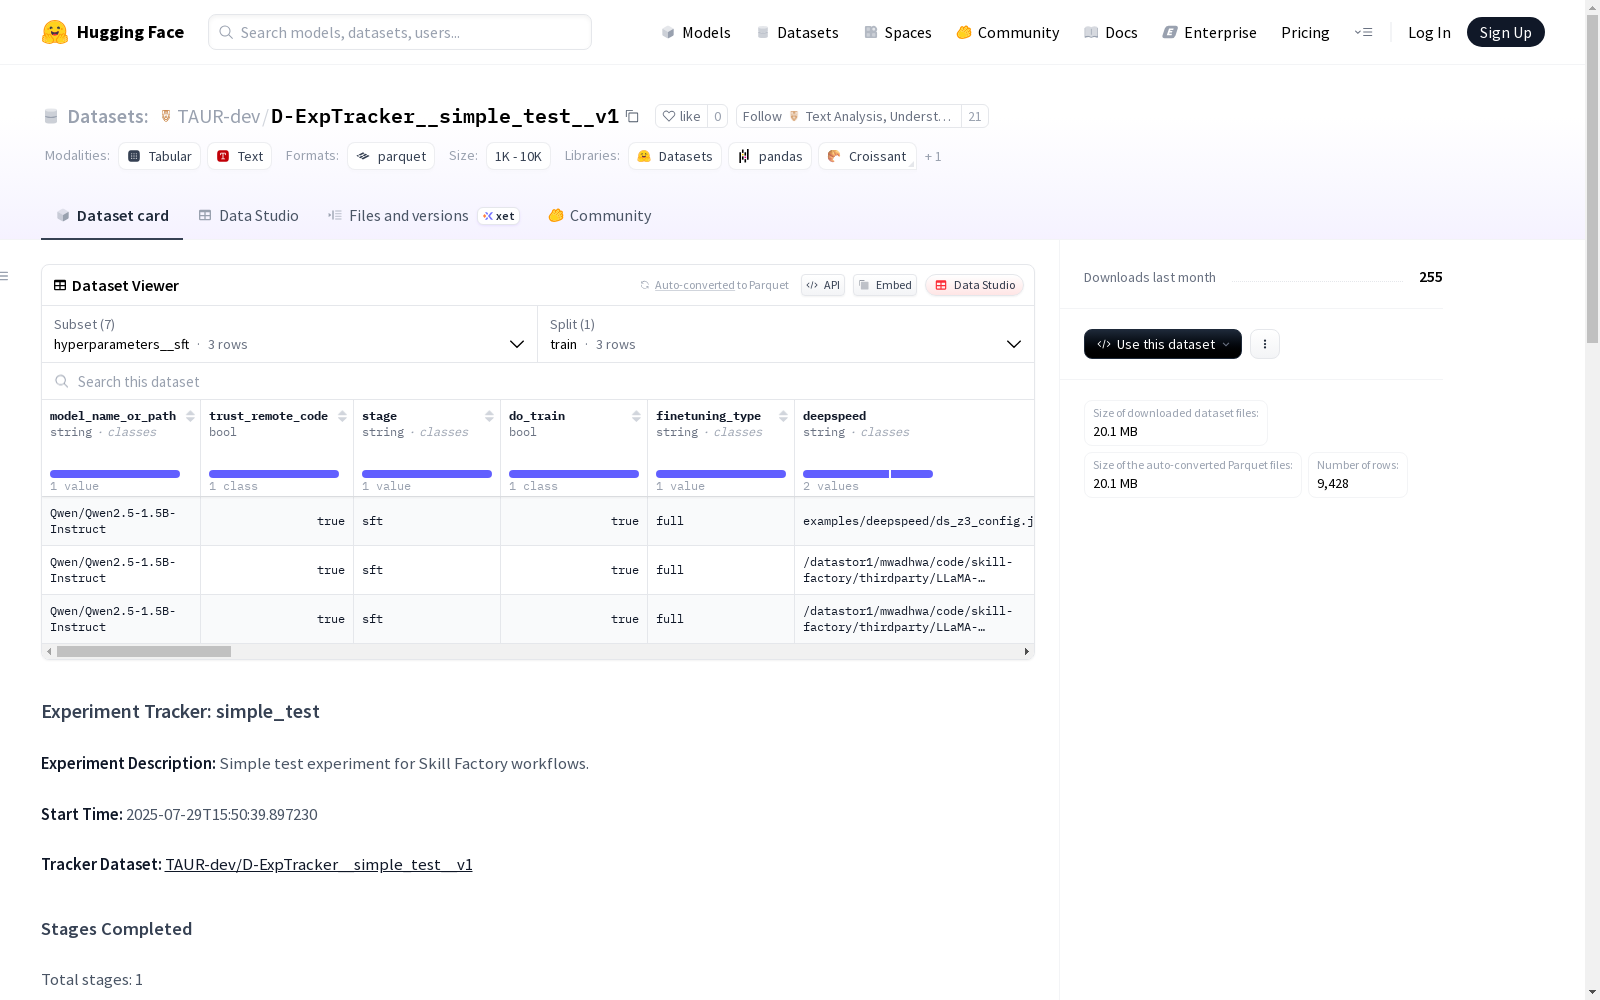
Task: Click the Search this dataset field
Action: click(538, 381)
